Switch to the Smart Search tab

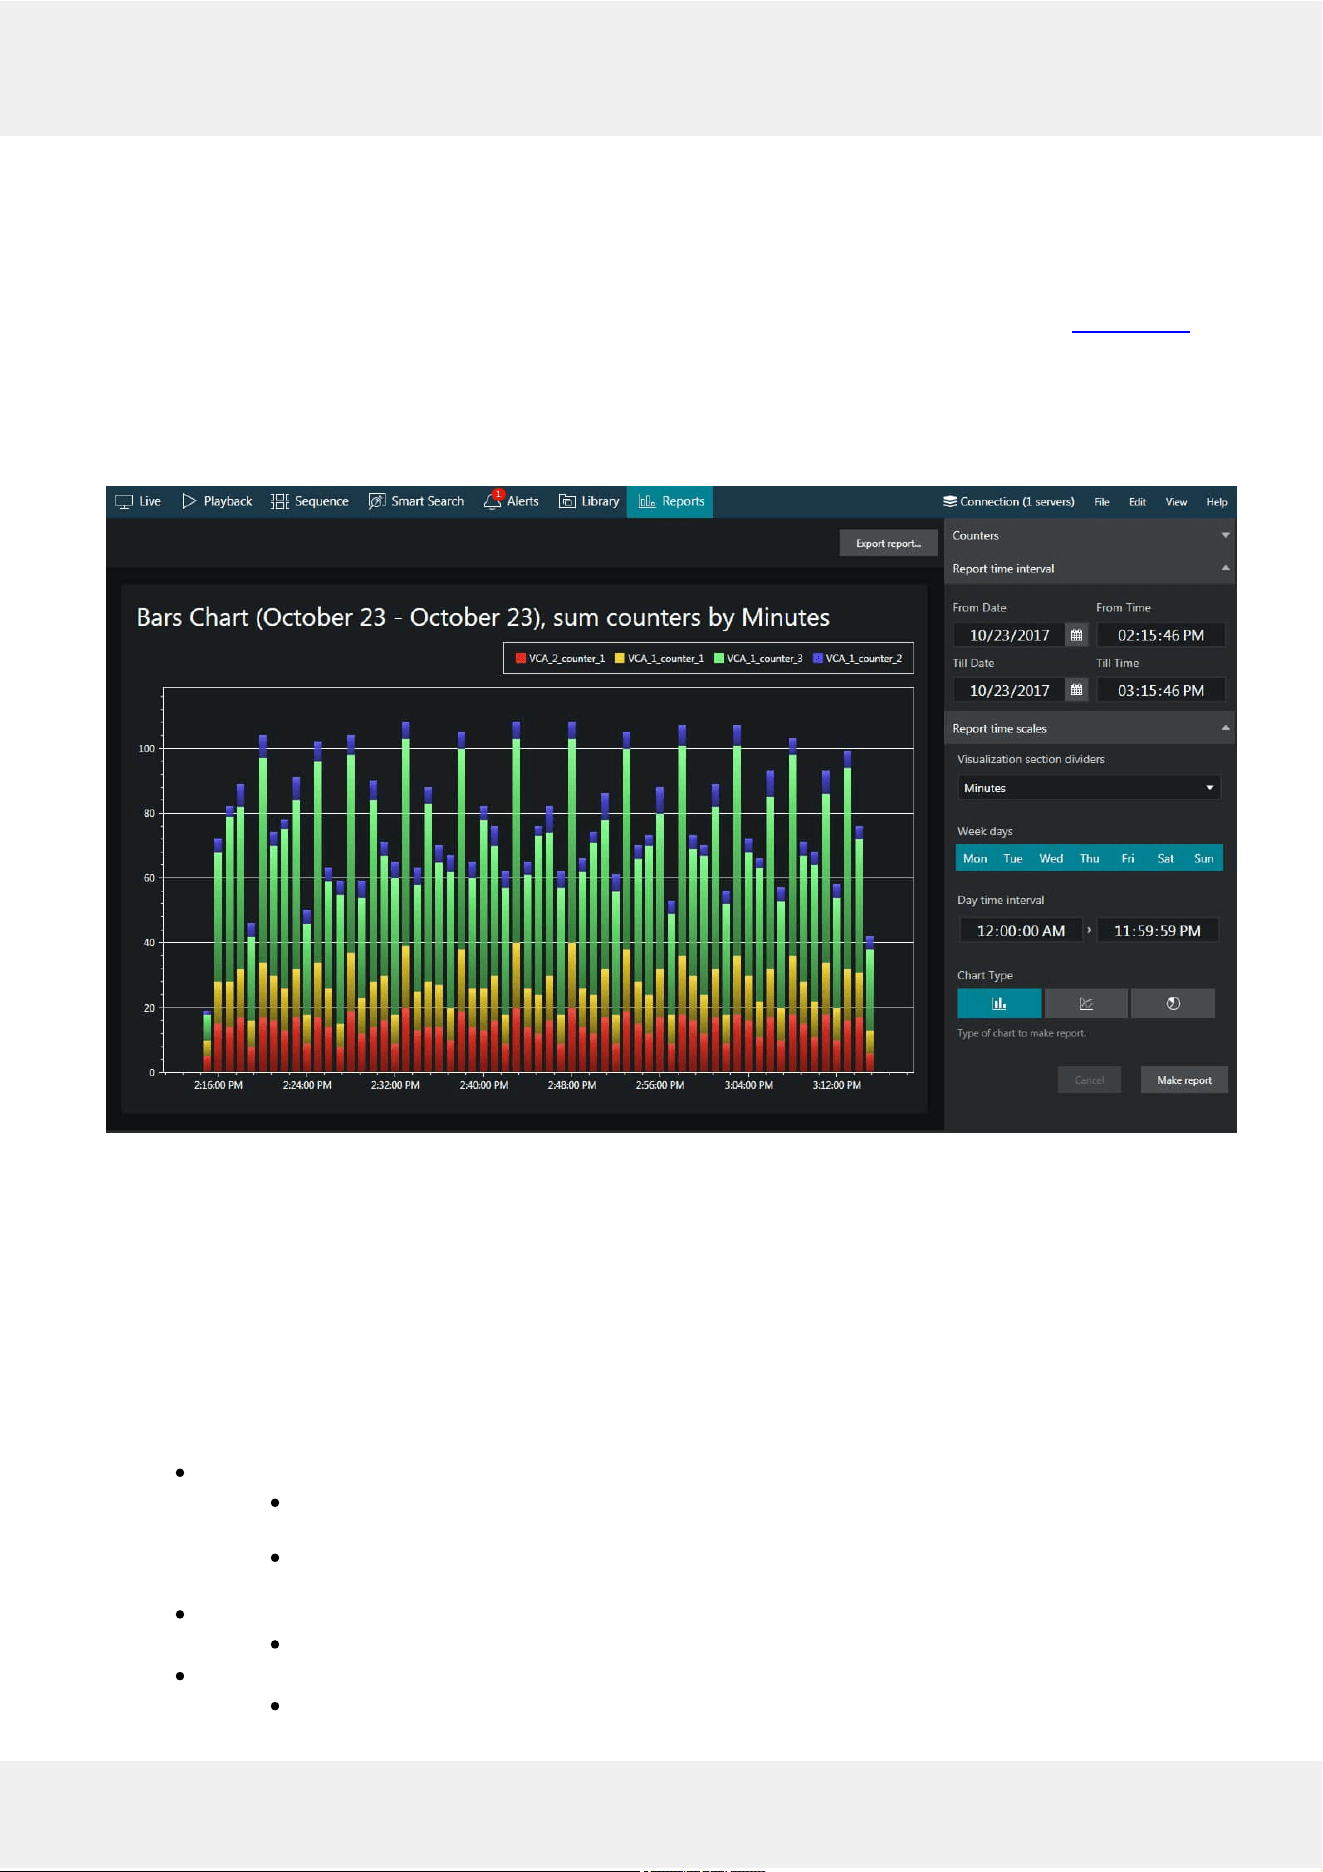tap(417, 501)
